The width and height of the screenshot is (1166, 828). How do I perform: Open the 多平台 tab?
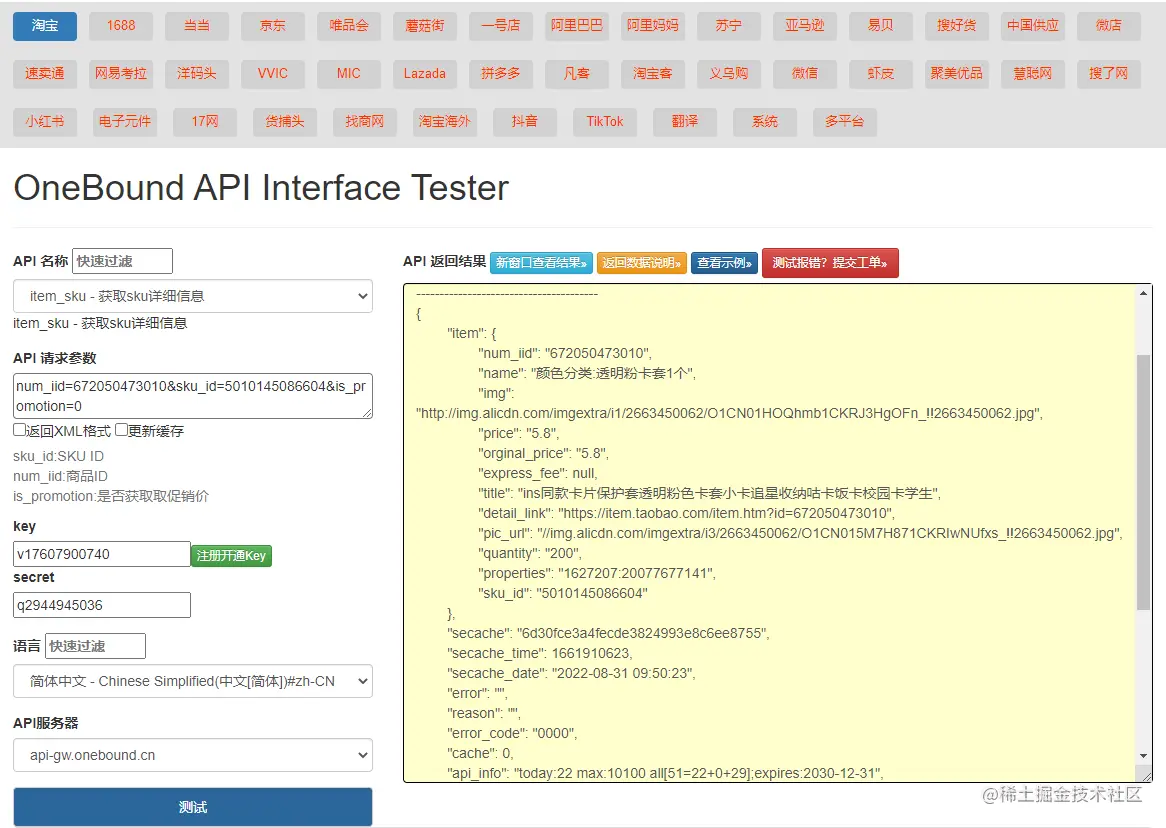click(x=844, y=121)
